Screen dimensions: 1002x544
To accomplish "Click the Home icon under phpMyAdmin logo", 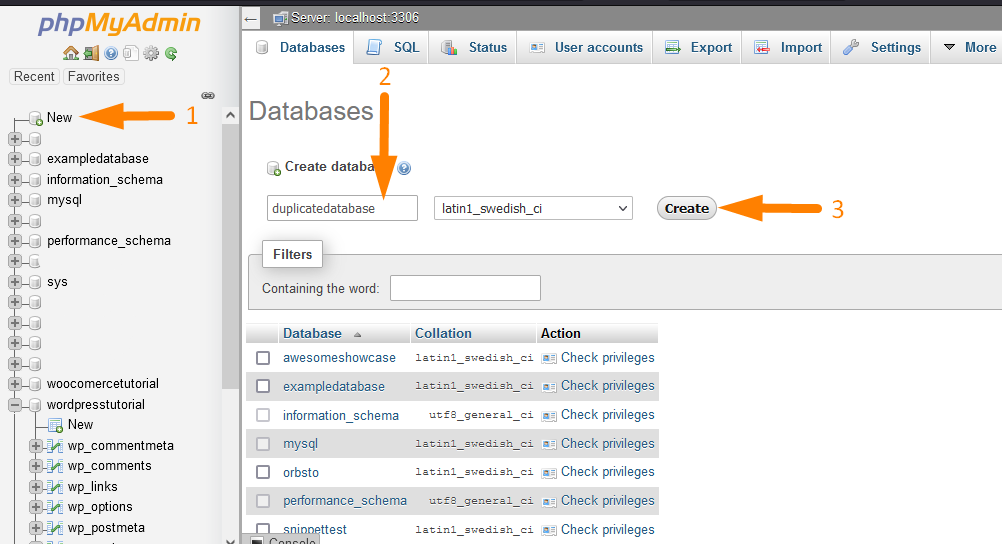I will coord(70,53).
